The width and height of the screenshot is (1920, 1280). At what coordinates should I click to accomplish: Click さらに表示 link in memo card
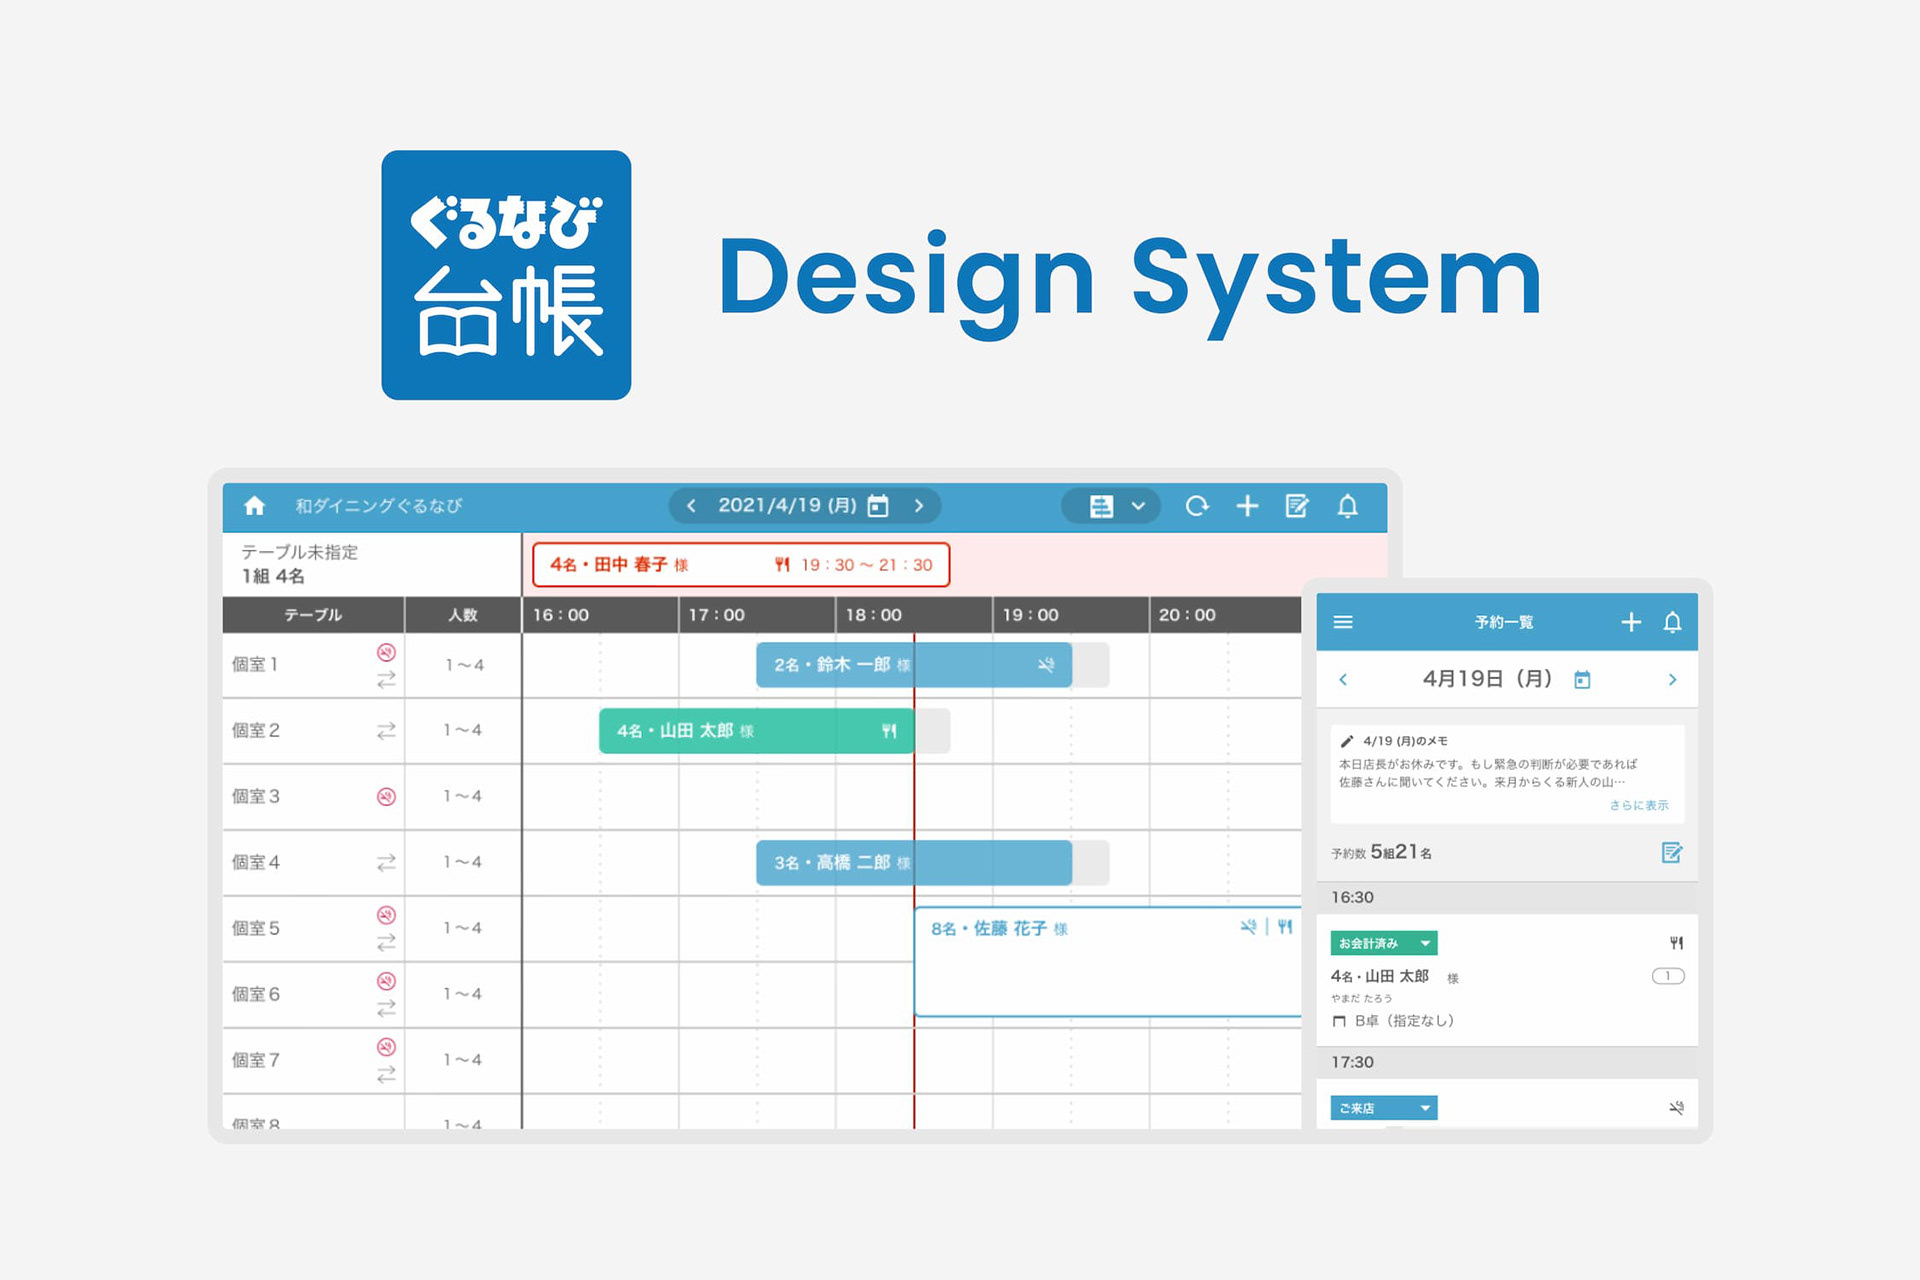click(x=1638, y=805)
